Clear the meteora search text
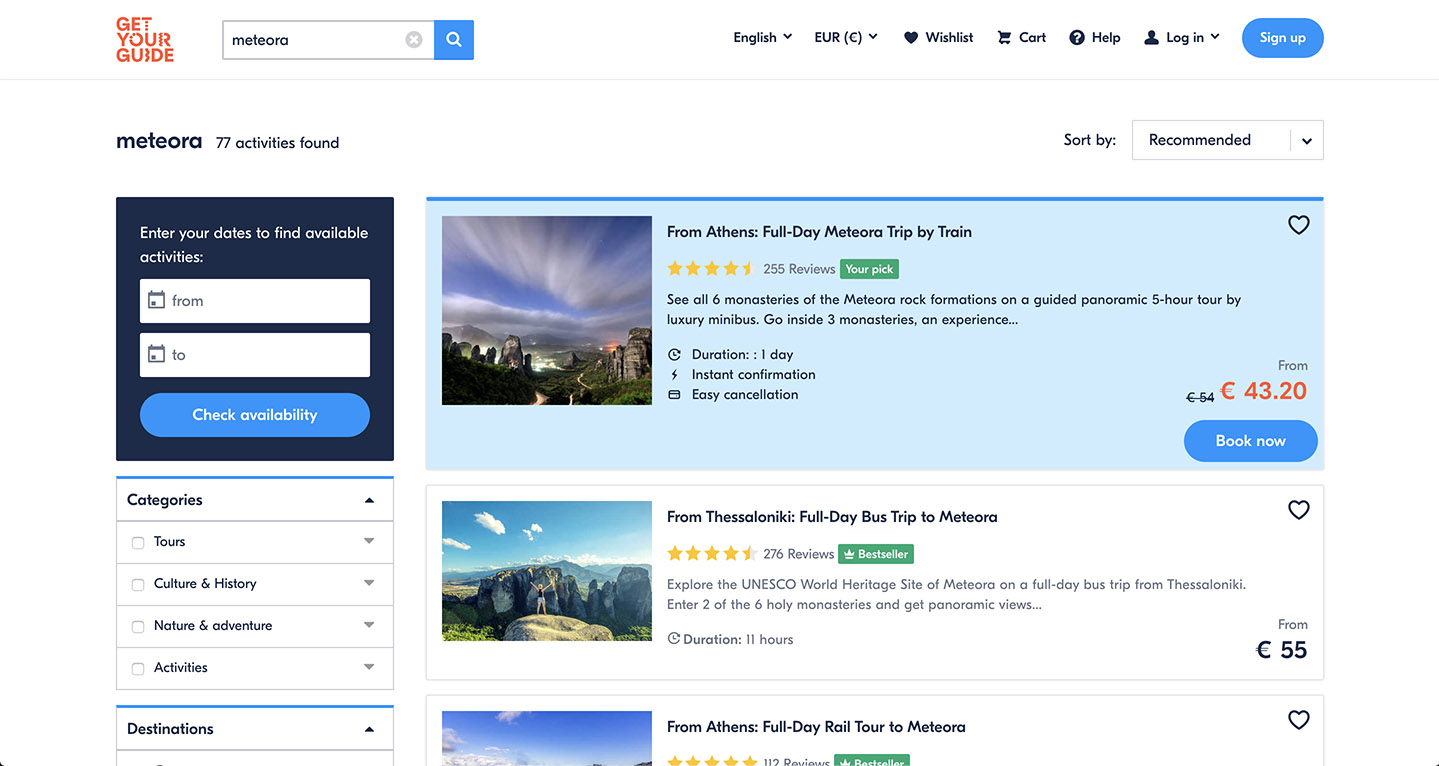The width and height of the screenshot is (1439, 766). [x=414, y=40]
